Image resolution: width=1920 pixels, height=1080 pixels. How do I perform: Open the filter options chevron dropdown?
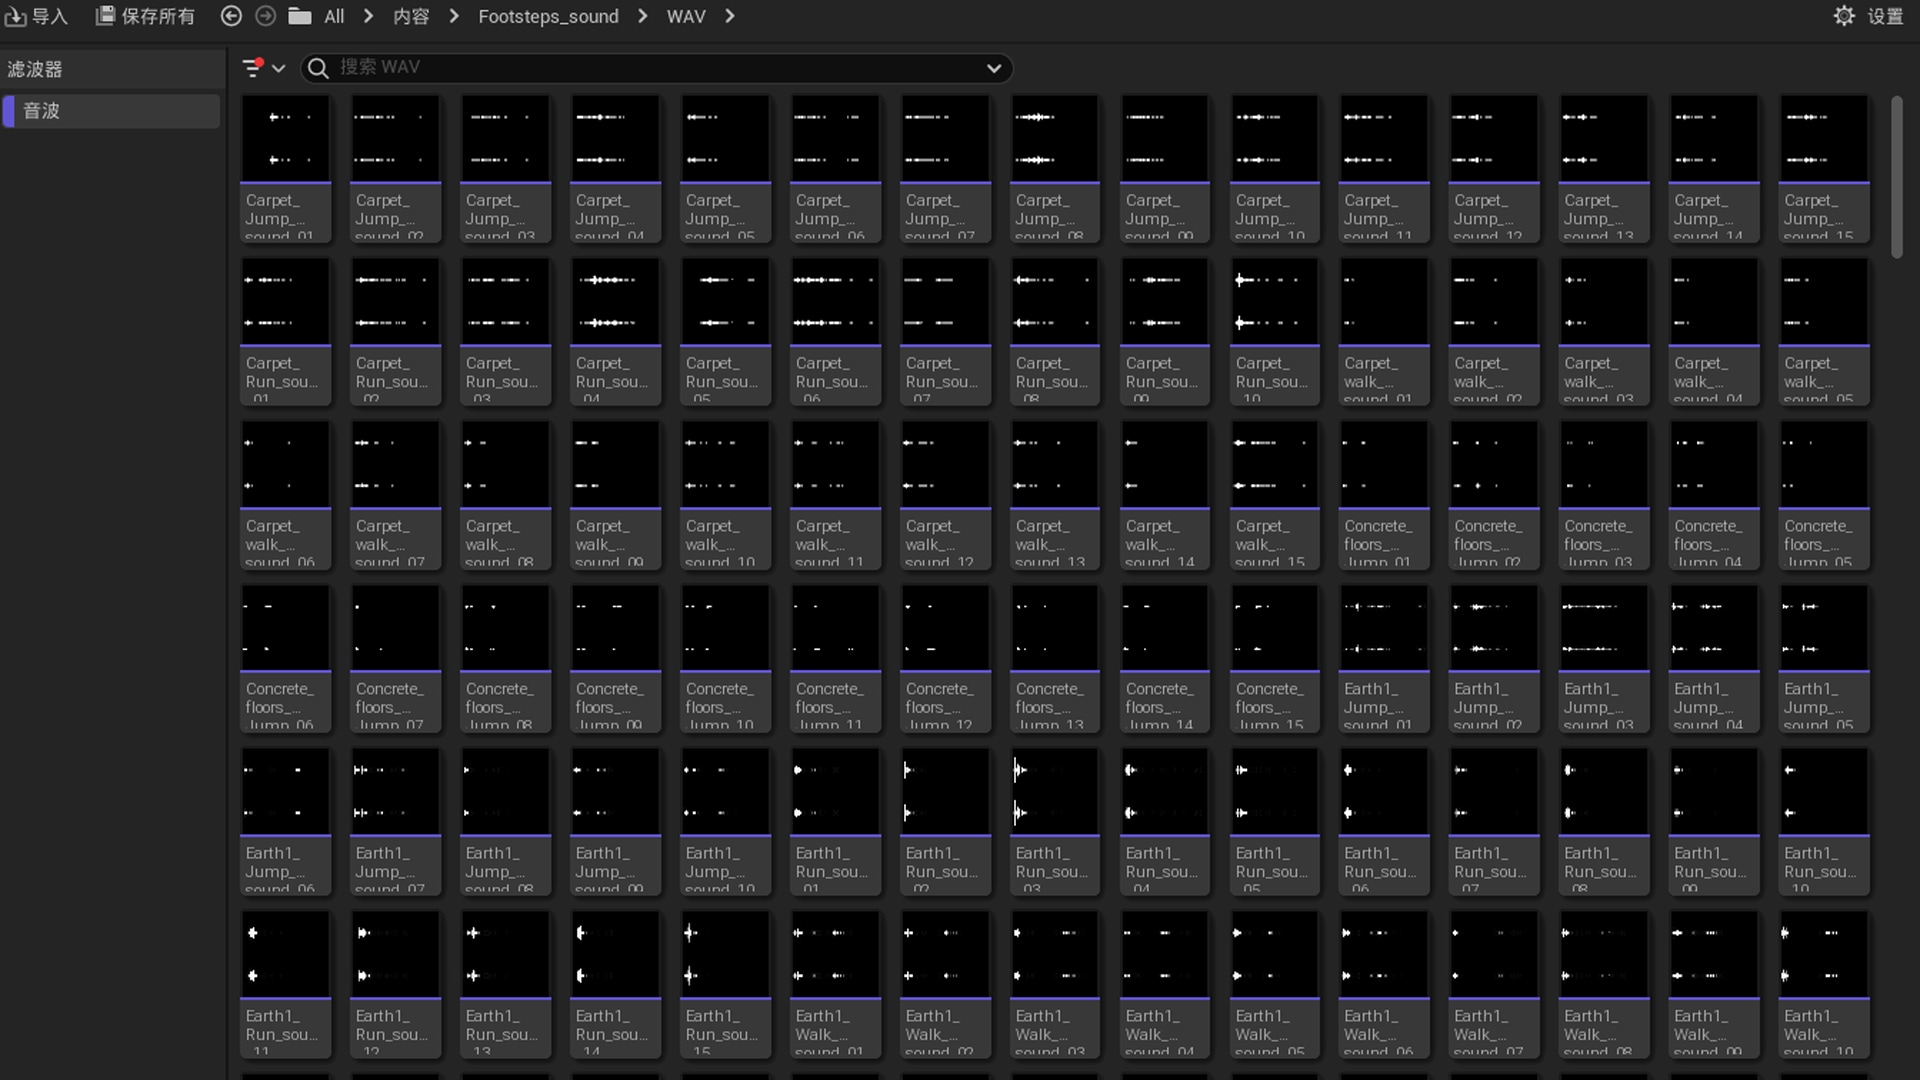point(278,68)
